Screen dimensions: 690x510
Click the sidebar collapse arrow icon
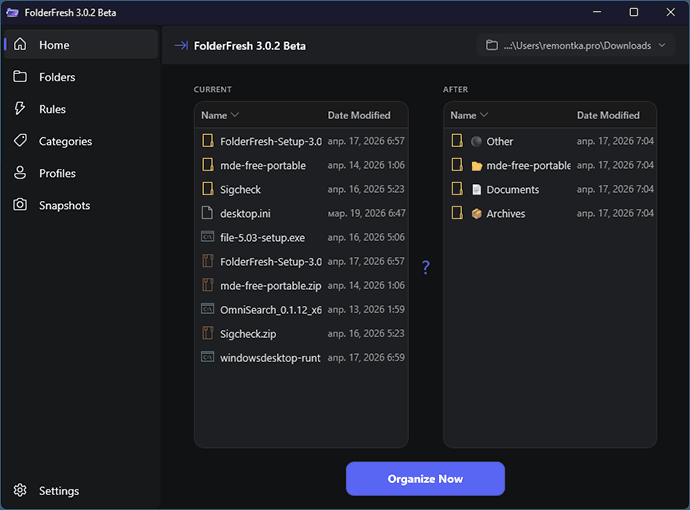click(x=181, y=45)
